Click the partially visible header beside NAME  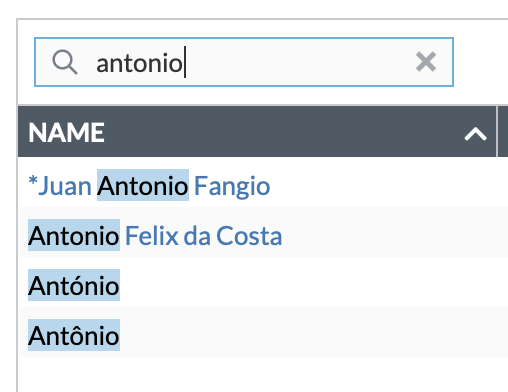click(503, 131)
